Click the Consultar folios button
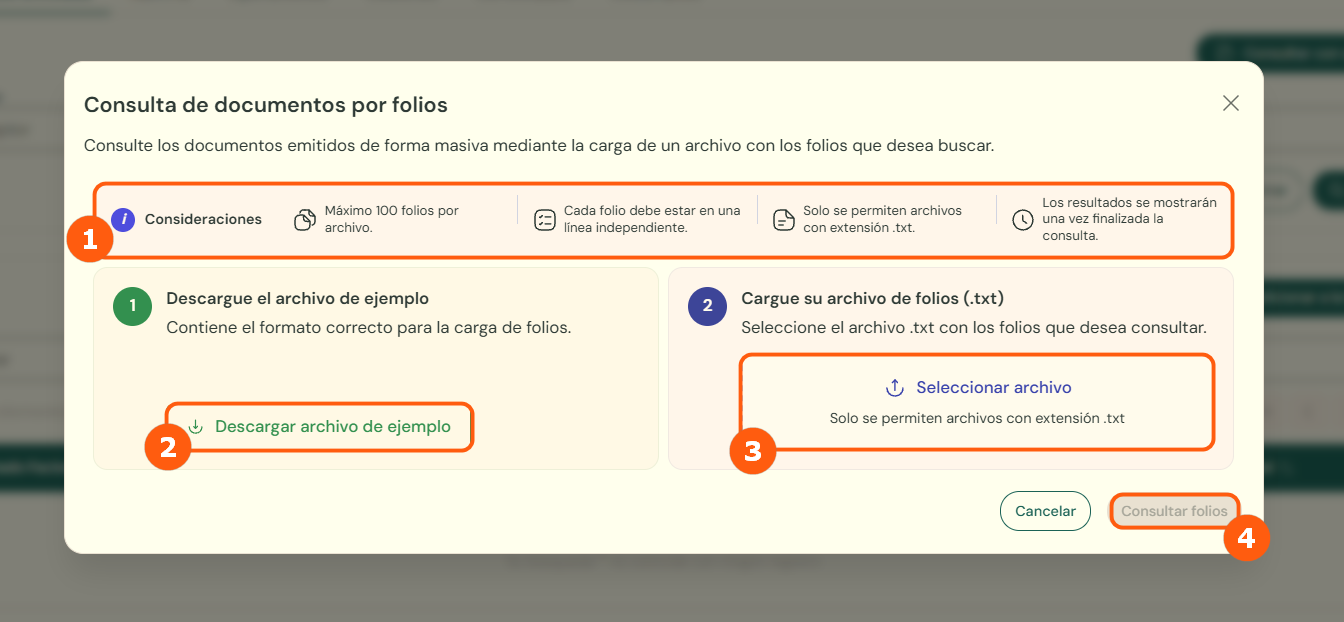 (x=1174, y=511)
